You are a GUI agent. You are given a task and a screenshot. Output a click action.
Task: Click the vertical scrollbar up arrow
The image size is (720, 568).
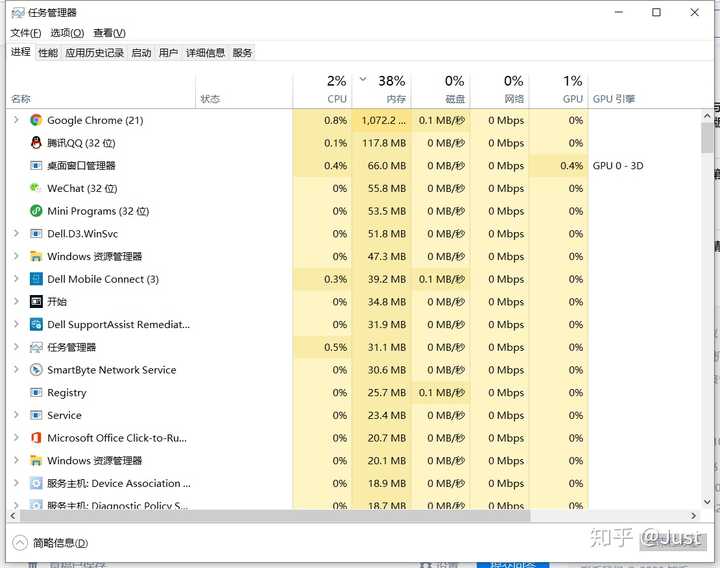(x=707, y=116)
